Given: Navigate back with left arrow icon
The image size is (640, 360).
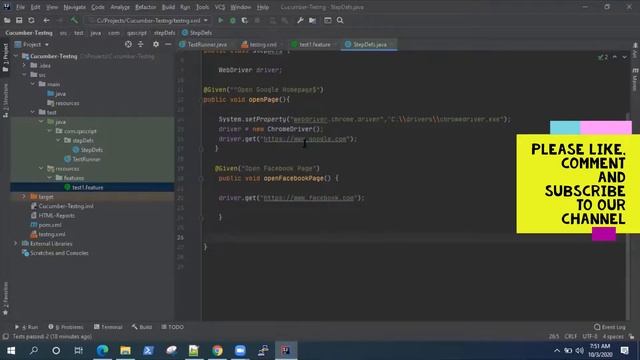Looking at the screenshot, I should pos(47,20).
